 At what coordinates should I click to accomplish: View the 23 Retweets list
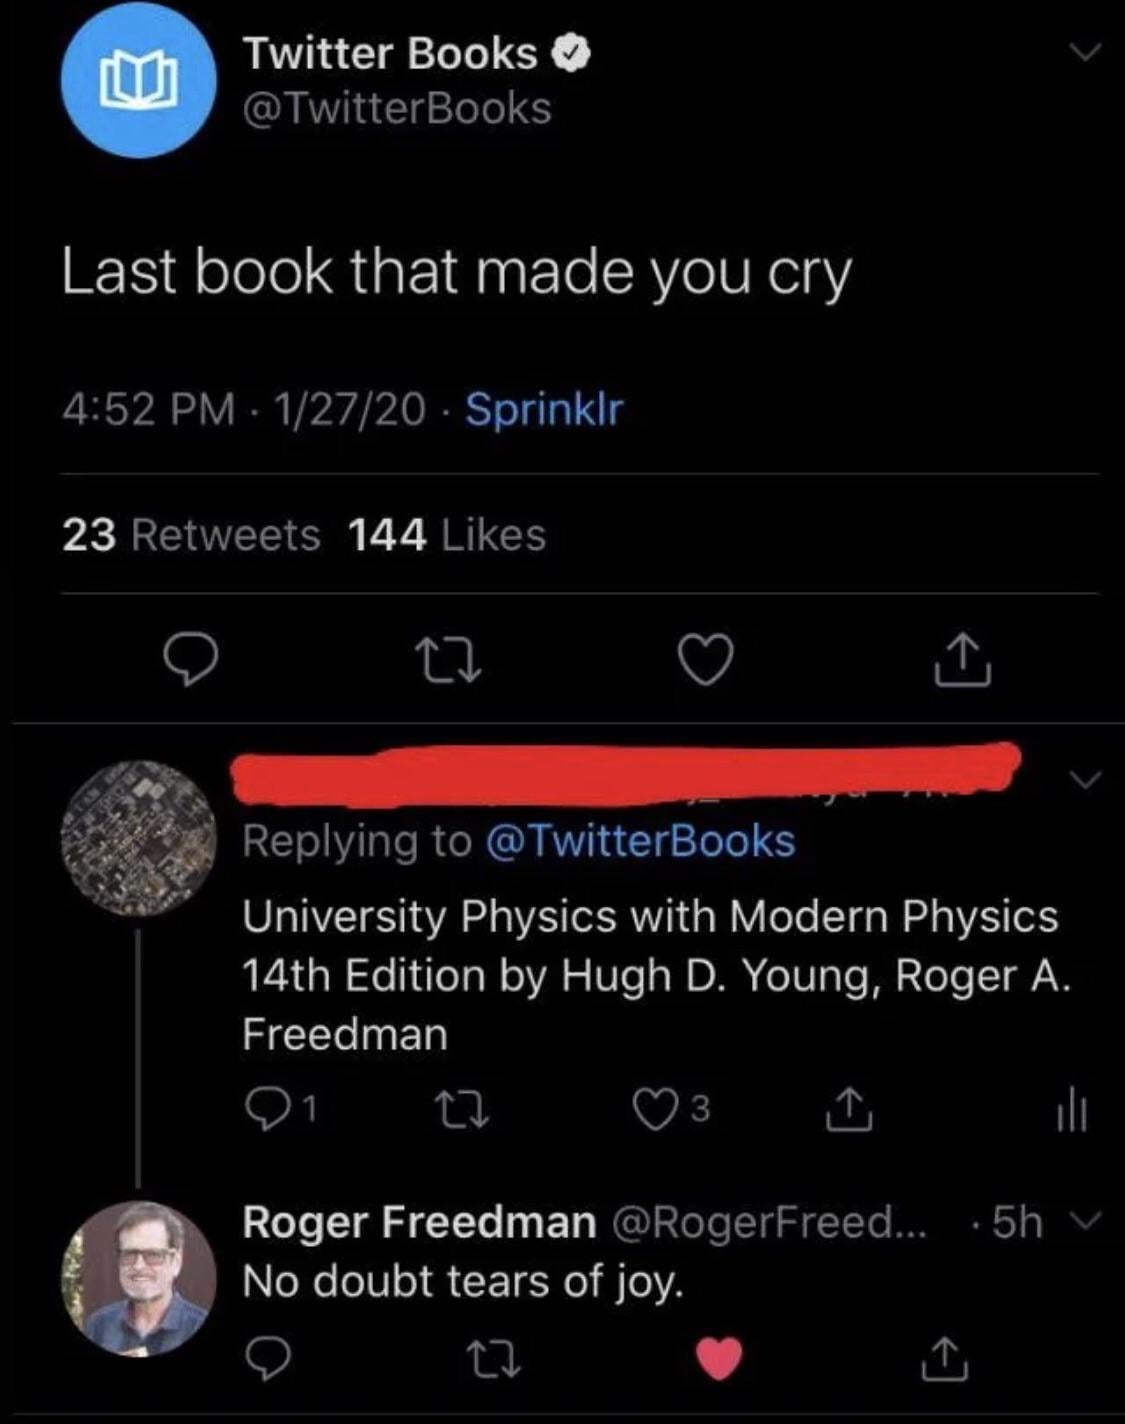pyautogui.click(x=191, y=535)
